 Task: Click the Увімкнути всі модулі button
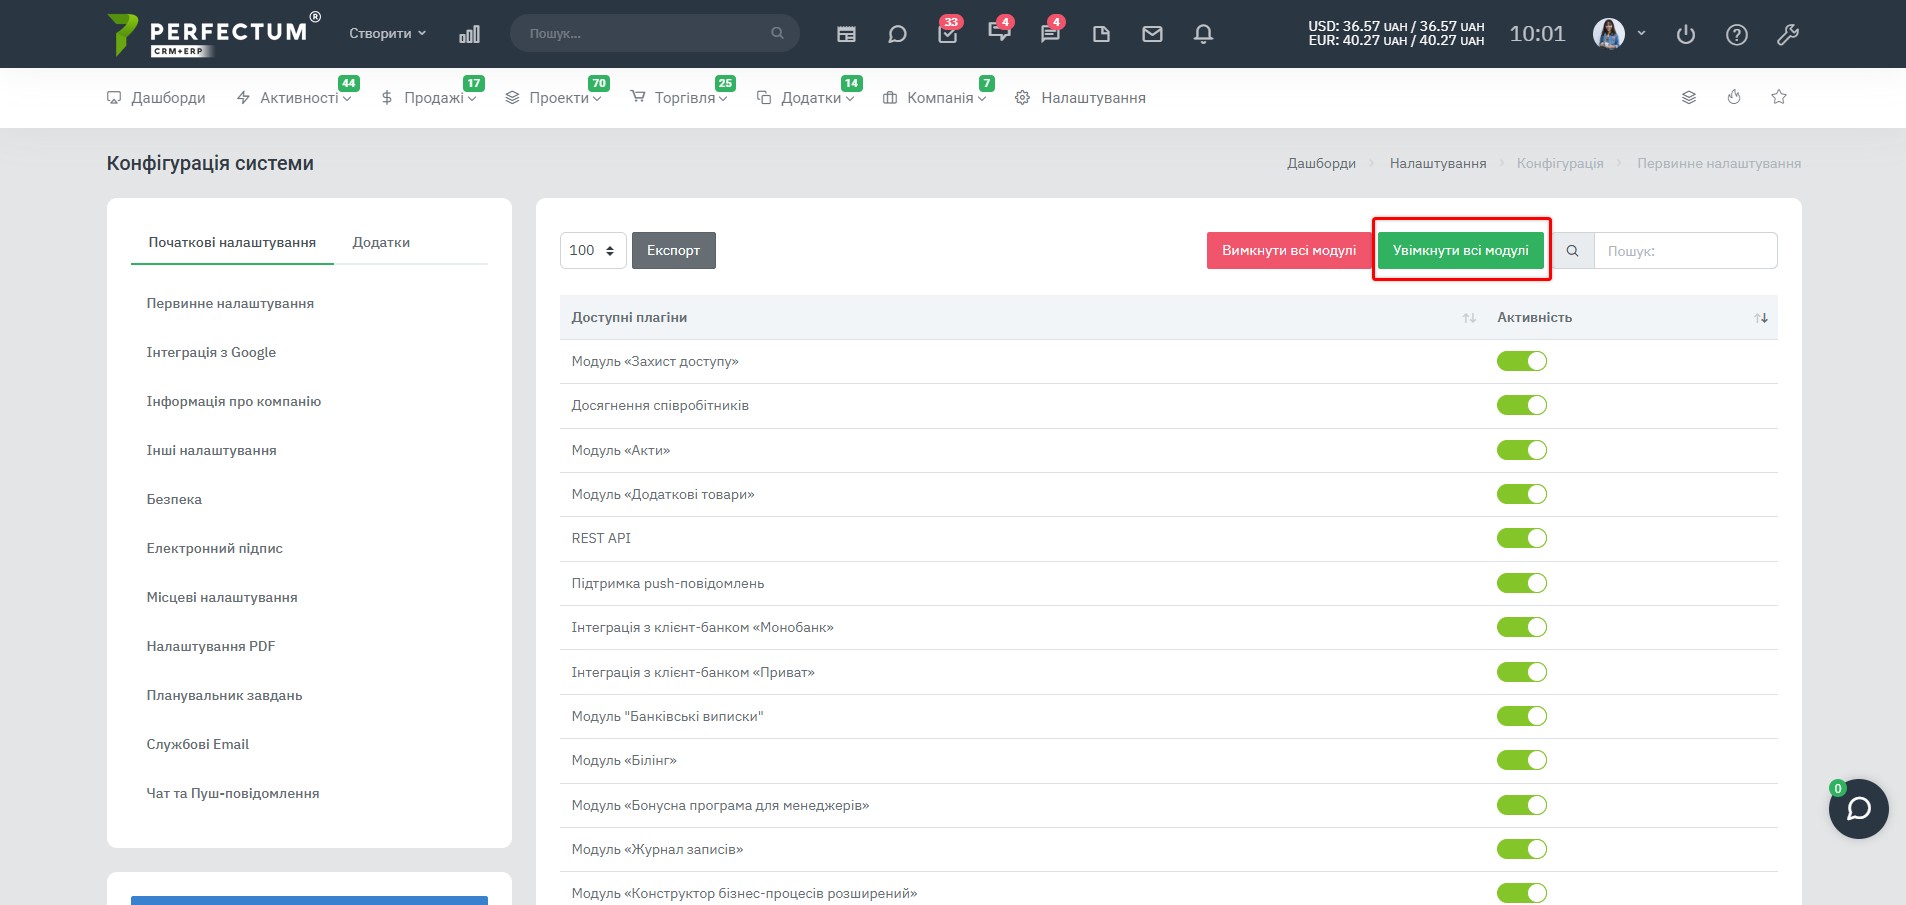coord(1460,250)
